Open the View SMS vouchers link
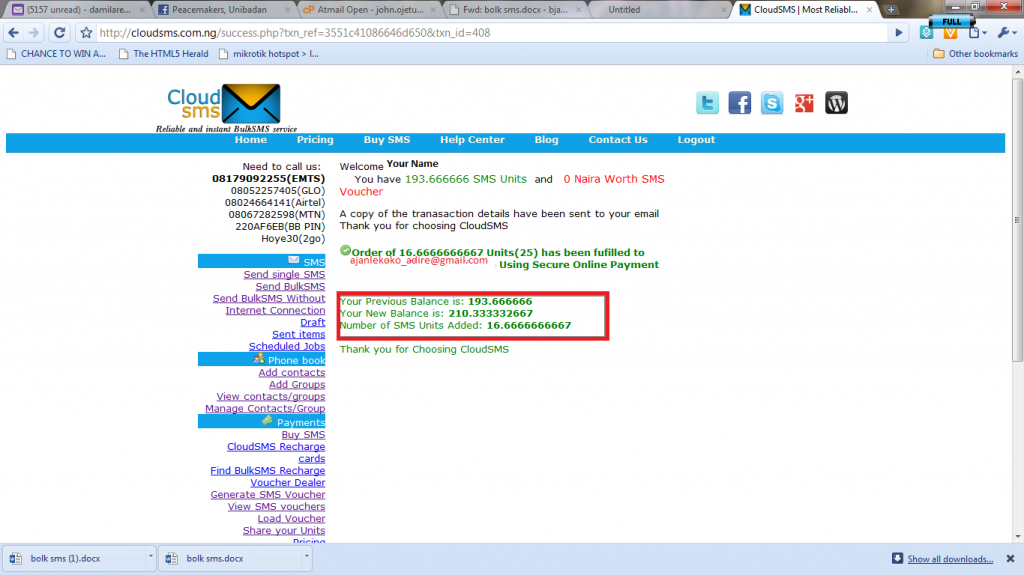The width and height of the screenshot is (1024, 575). (276, 506)
